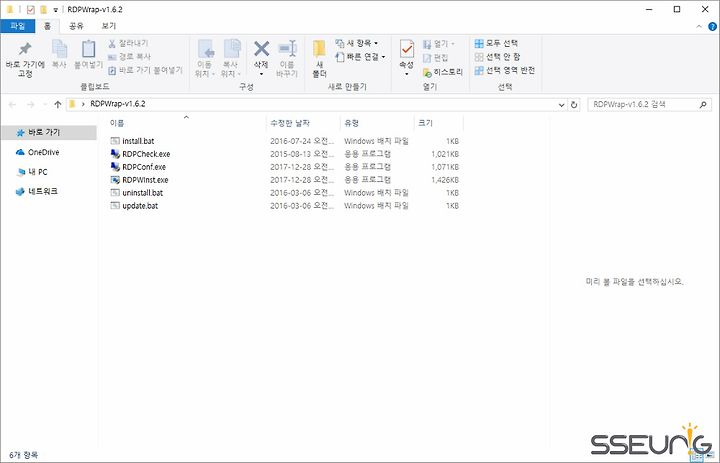
Task: Open address bar history dropdown arrow
Action: point(561,105)
